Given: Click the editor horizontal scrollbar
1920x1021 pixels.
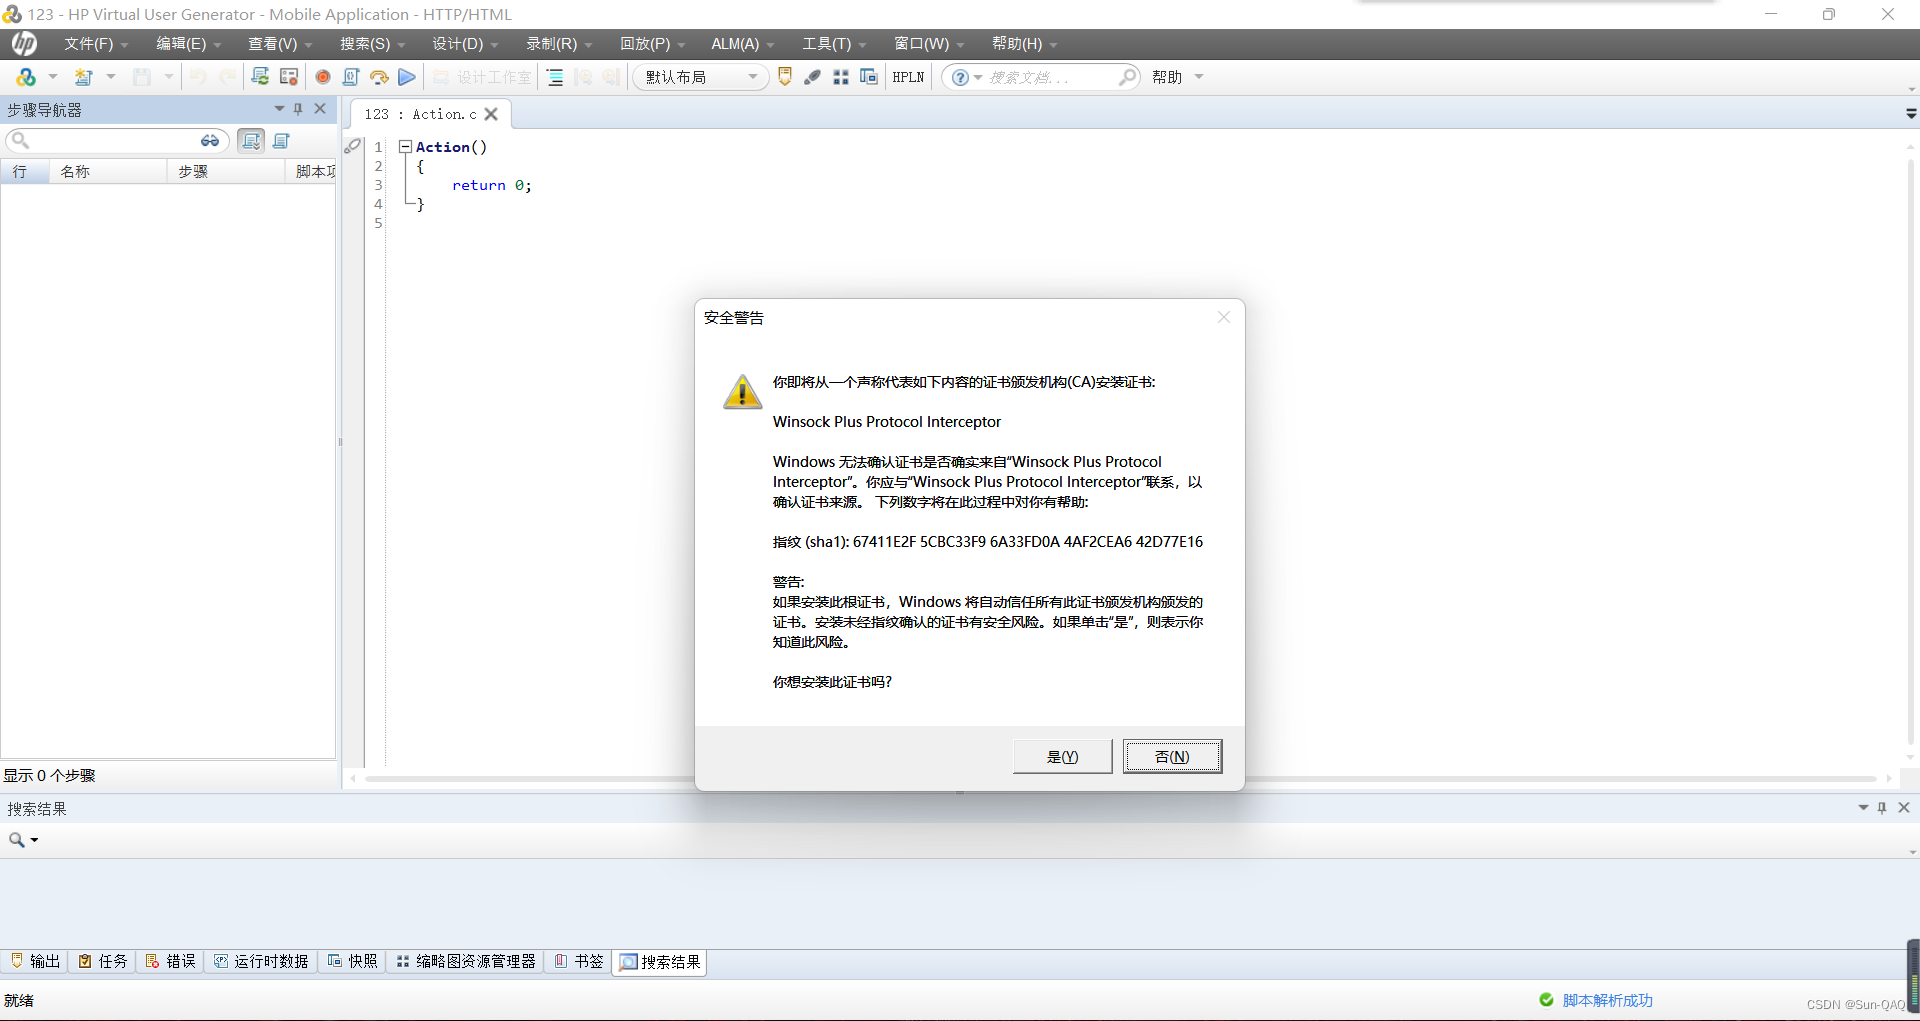Looking at the screenshot, I should pos(1120,778).
